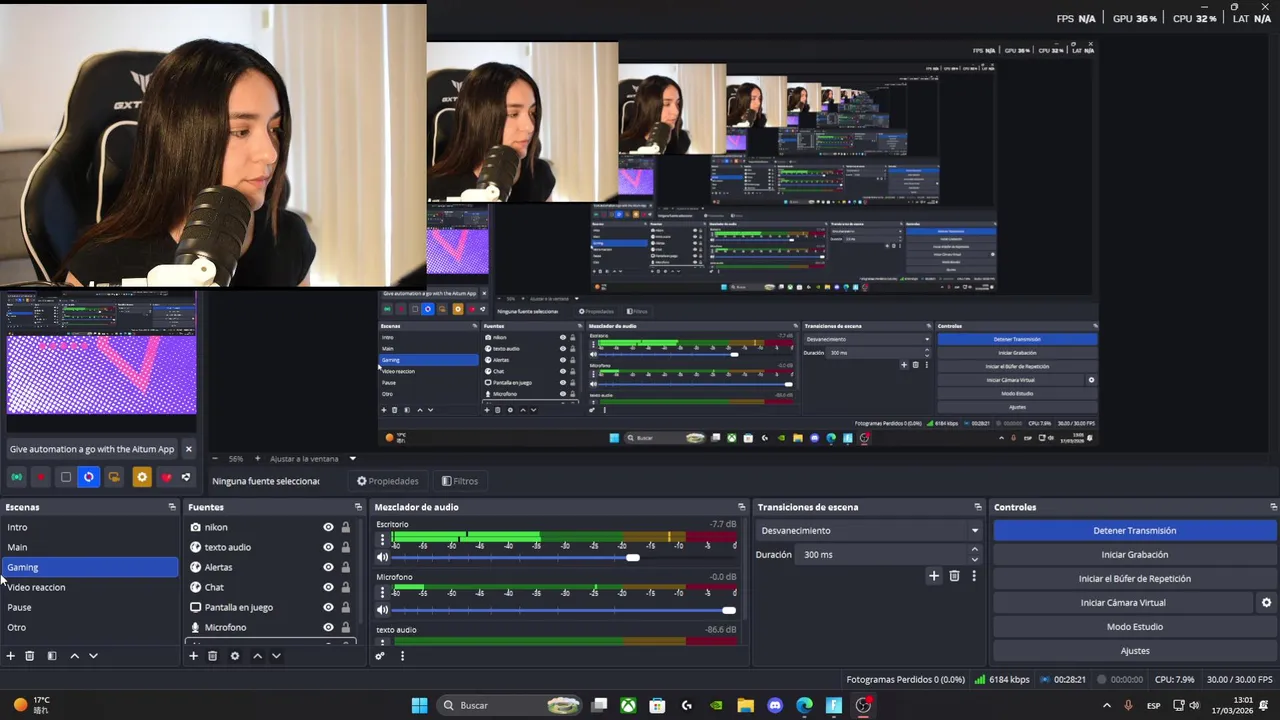
Task: Select the Intro scene
Action: (x=90, y=527)
